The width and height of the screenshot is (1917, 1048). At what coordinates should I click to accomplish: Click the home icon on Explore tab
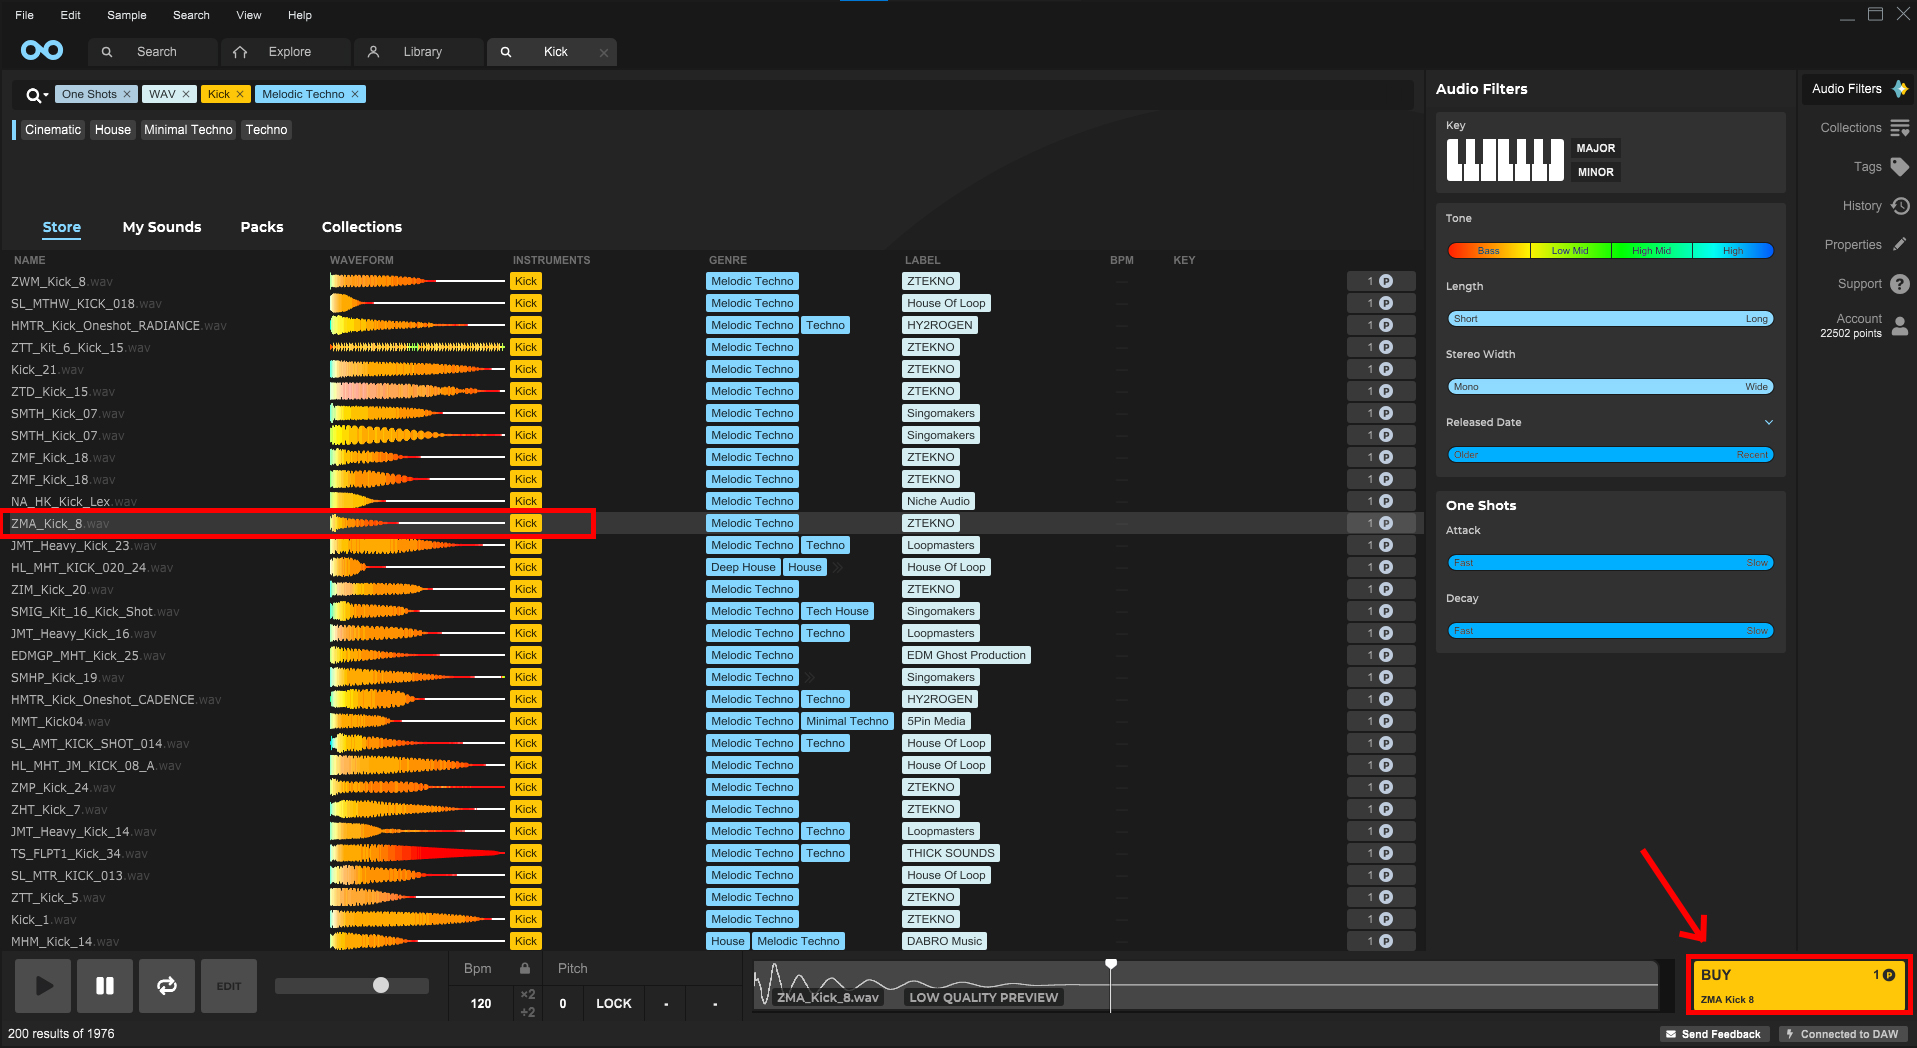pyautogui.click(x=240, y=52)
